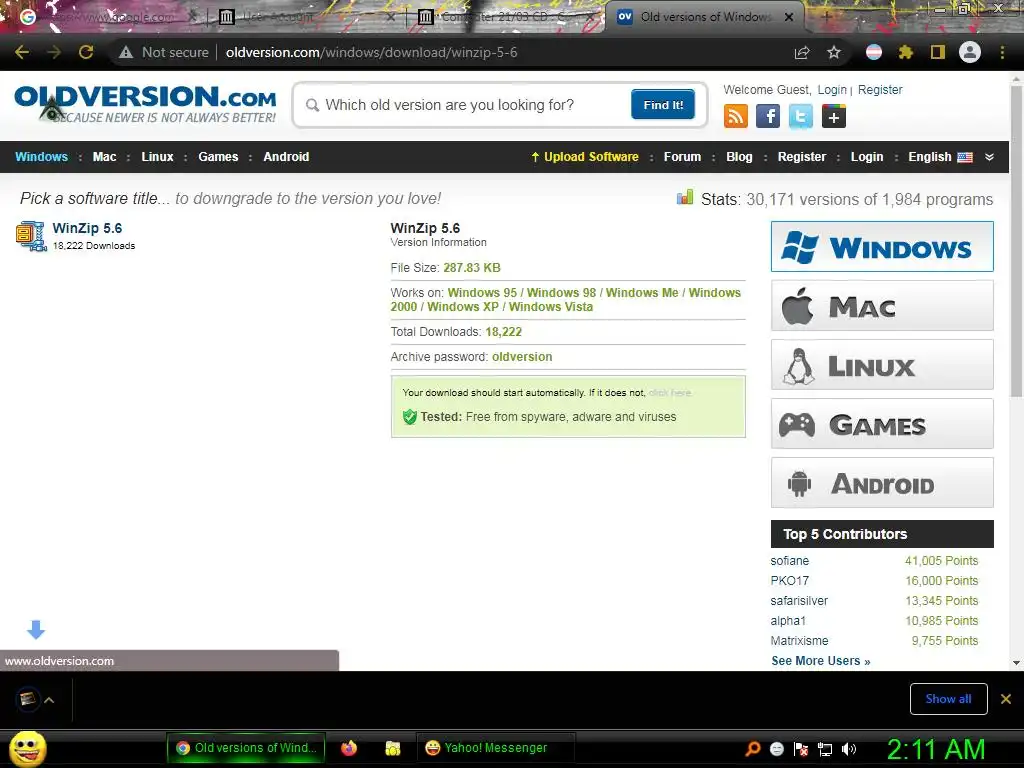1024x768 pixels.
Task: Open Mac in the navigation bar
Action: (104, 157)
